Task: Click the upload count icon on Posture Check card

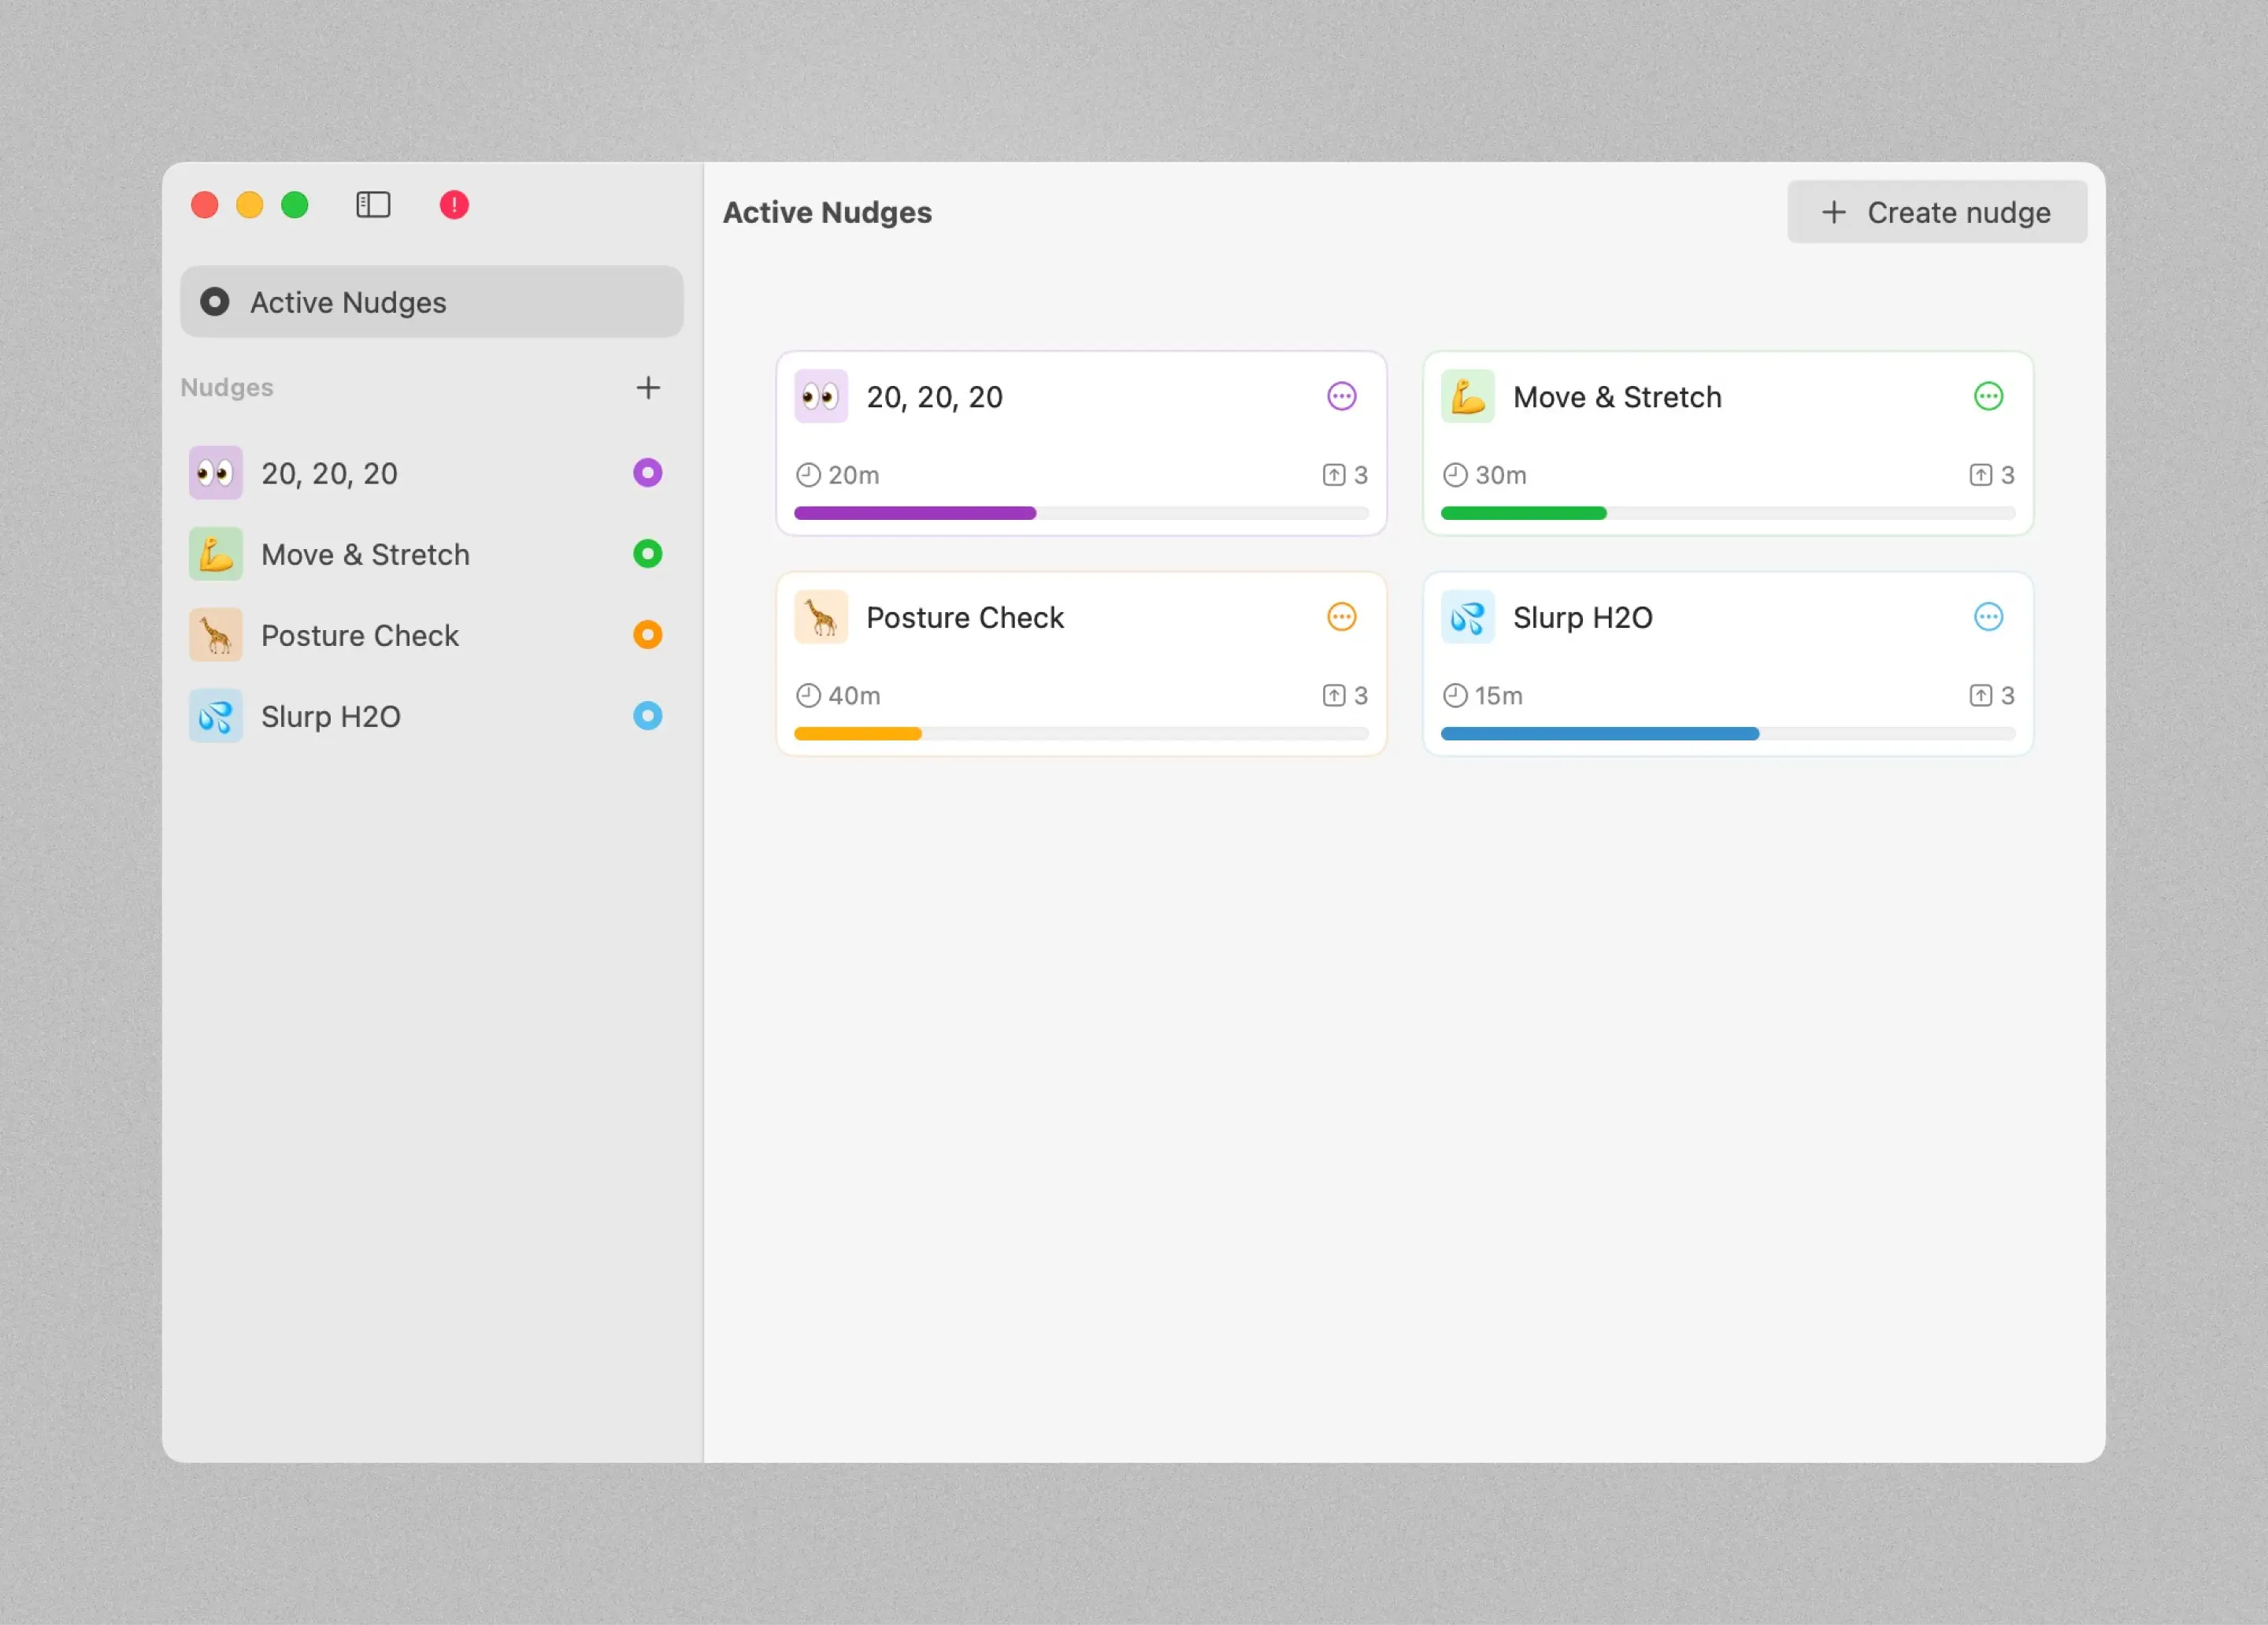Action: (1334, 695)
